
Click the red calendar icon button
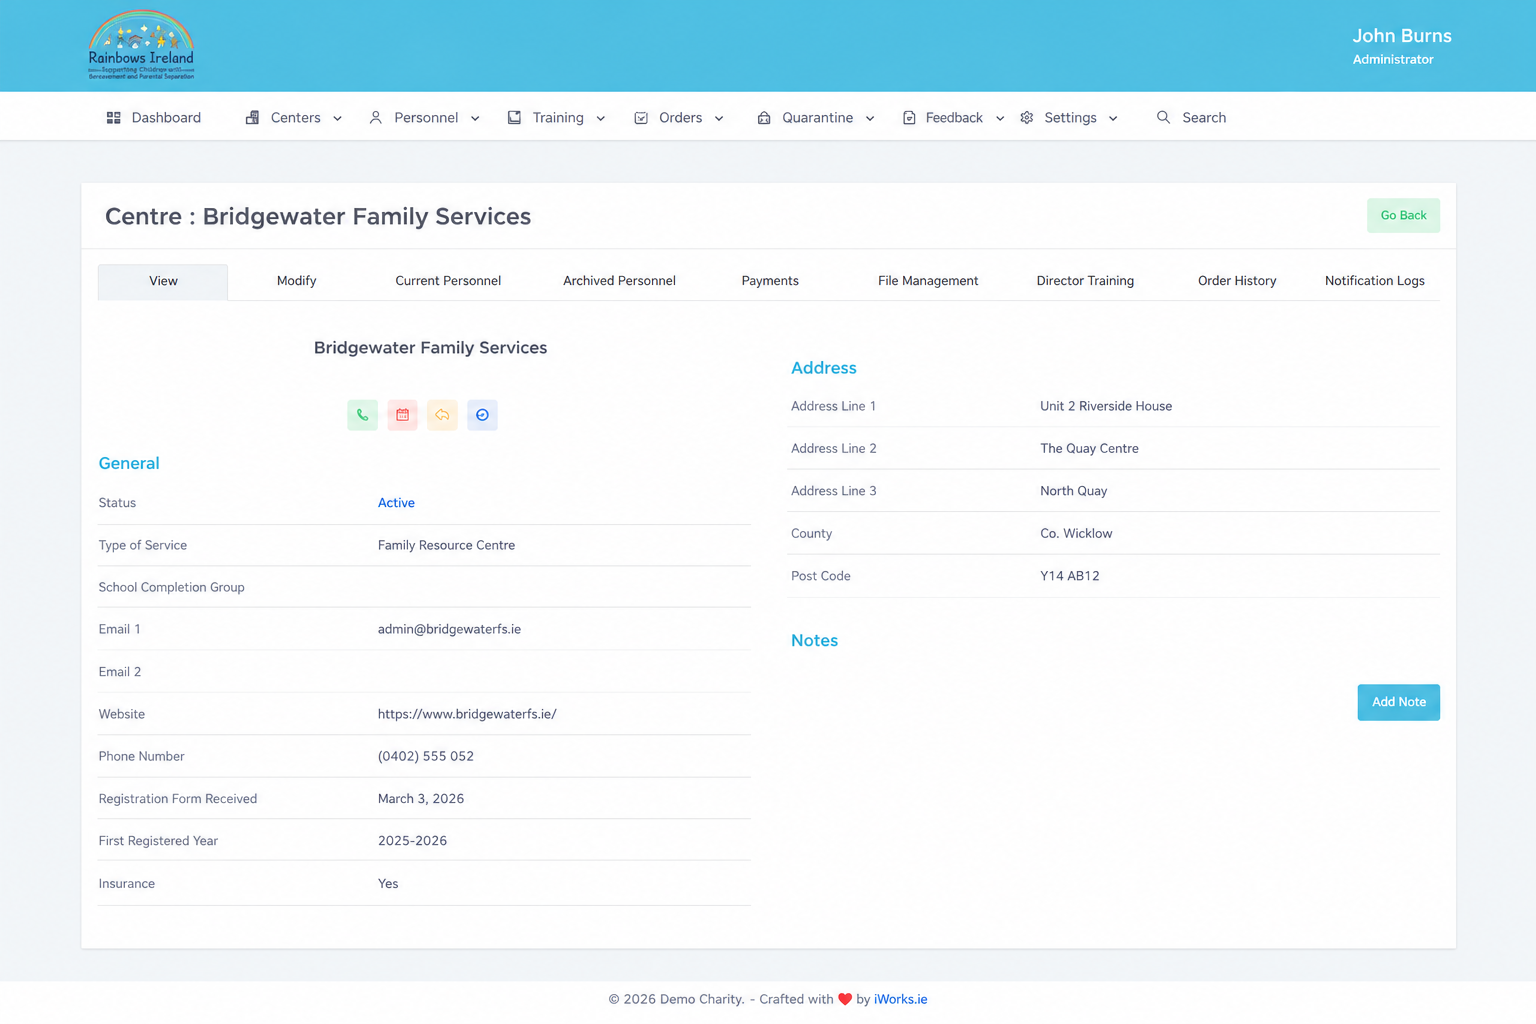[x=402, y=415]
